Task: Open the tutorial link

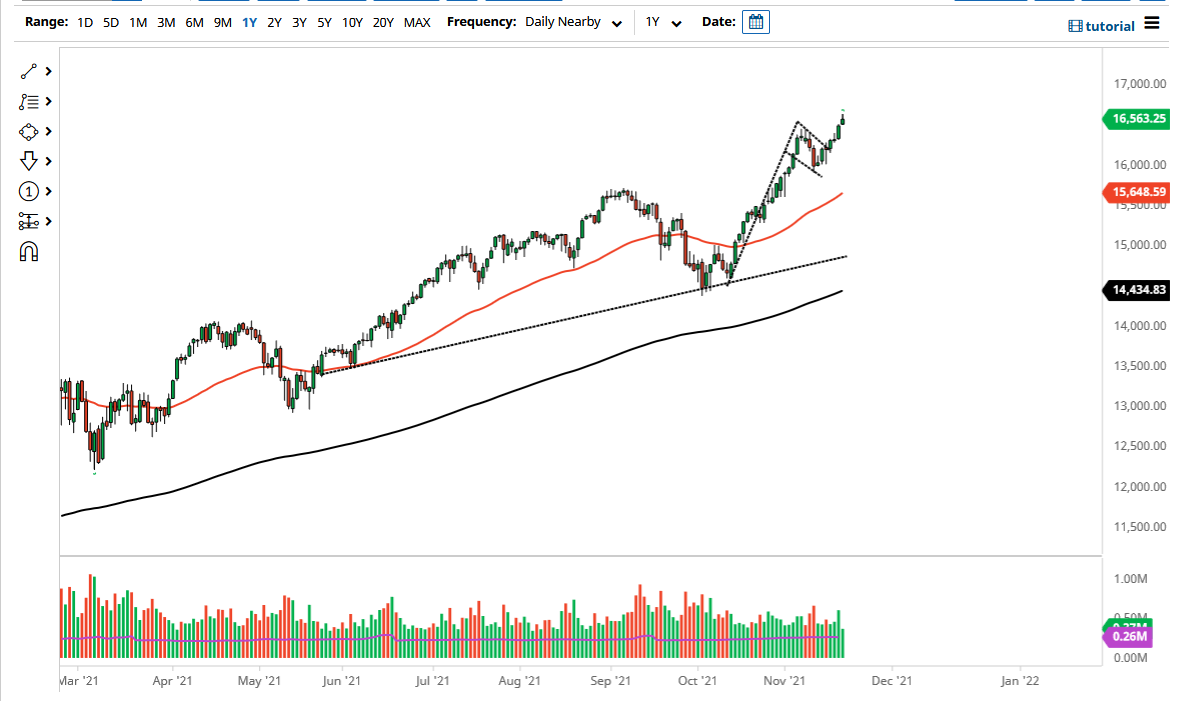Action: pyautogui.click(x=1103, y=24)
